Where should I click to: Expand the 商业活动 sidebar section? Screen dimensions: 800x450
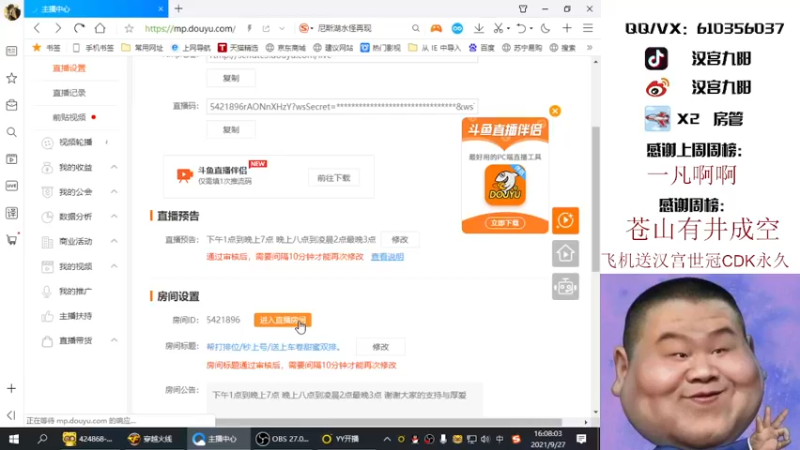pyautogui.click(x=114, y=241)
